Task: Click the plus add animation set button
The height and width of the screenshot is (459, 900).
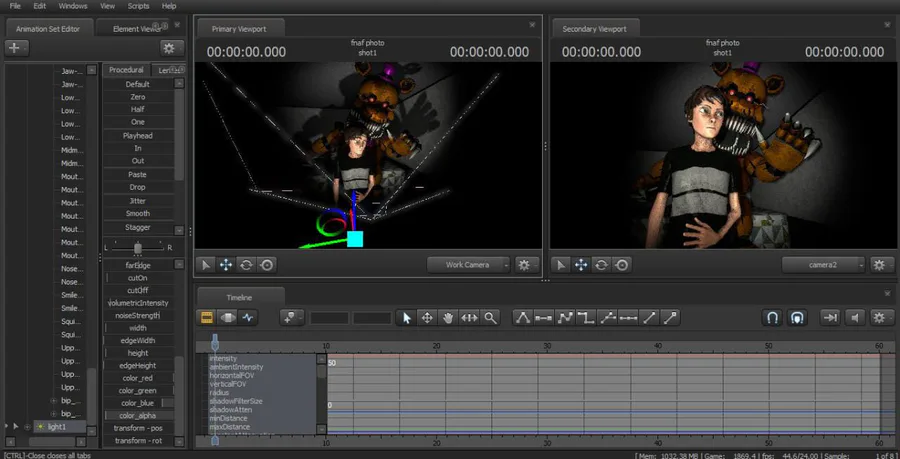Action: tap(17, 48)
